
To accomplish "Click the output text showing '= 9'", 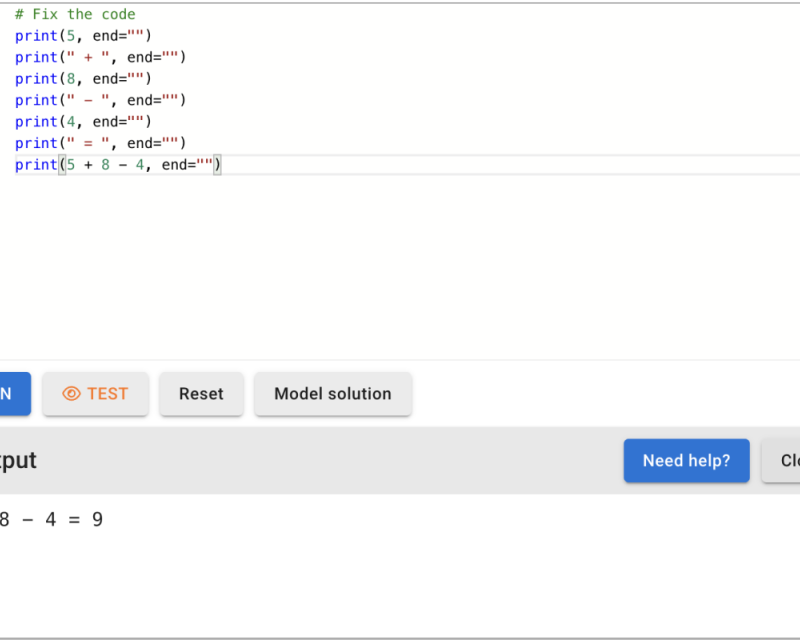I will (x=85, y=519).
